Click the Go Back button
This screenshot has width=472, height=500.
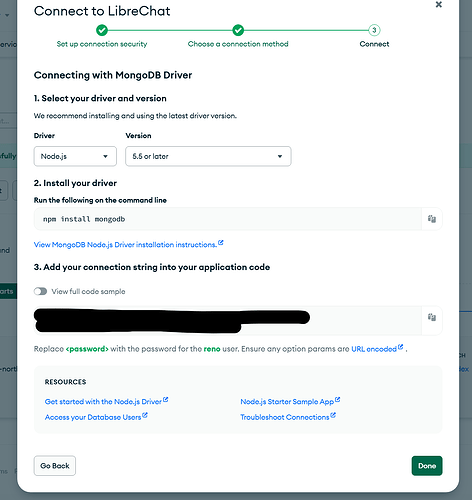tap(55, 466)
